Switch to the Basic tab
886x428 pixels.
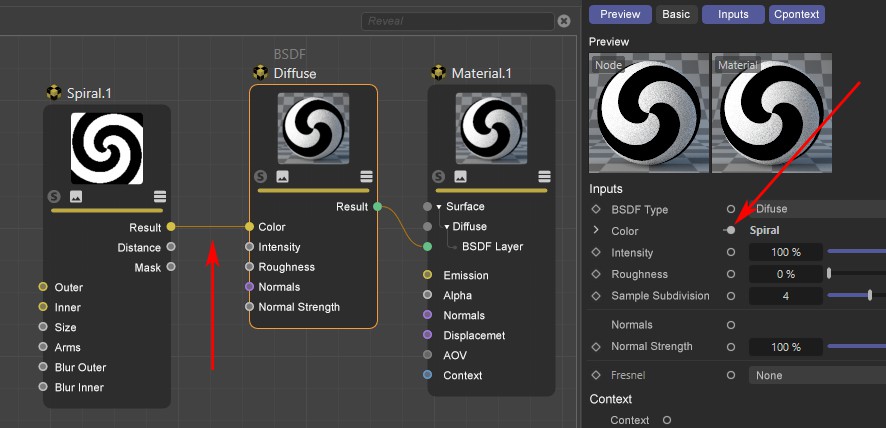[676, 14]
